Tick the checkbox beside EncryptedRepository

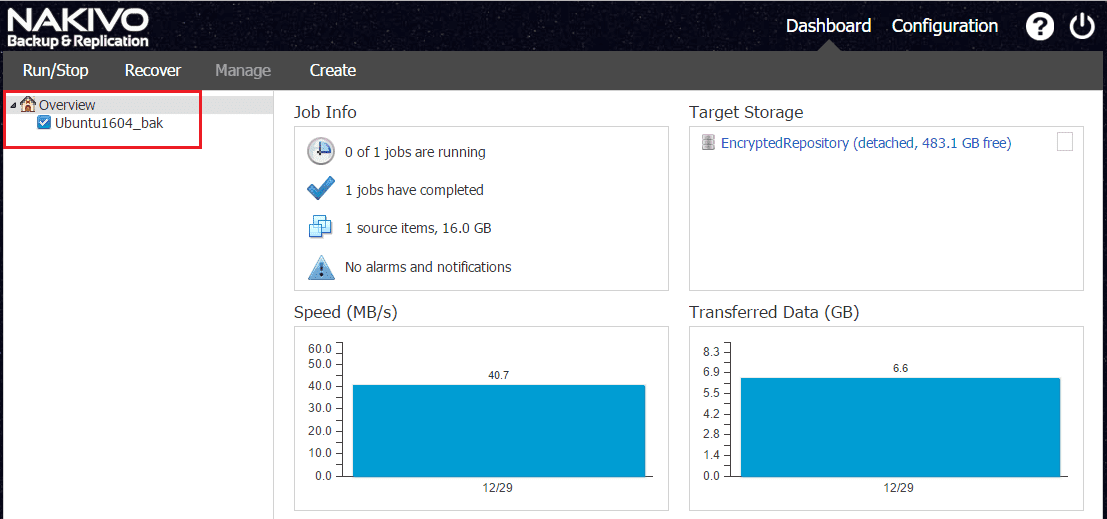[1065, 142]
